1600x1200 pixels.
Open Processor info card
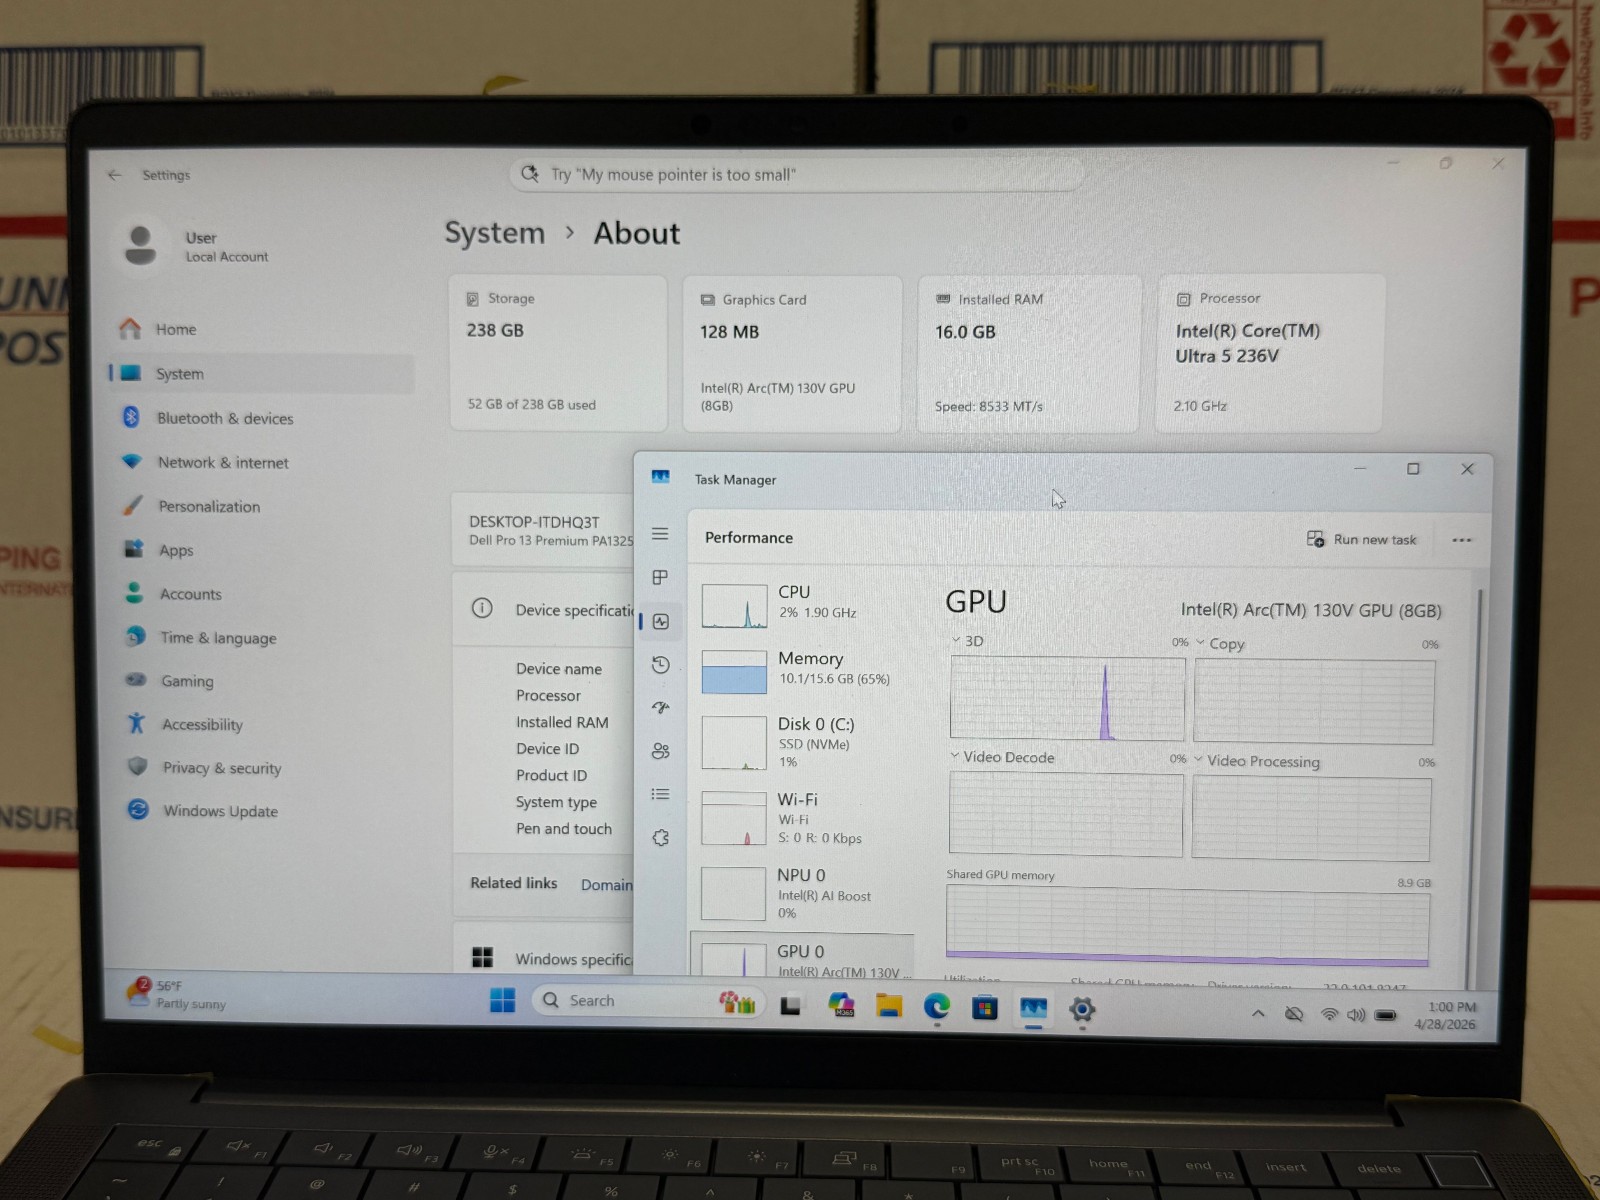coord(1269,353)
